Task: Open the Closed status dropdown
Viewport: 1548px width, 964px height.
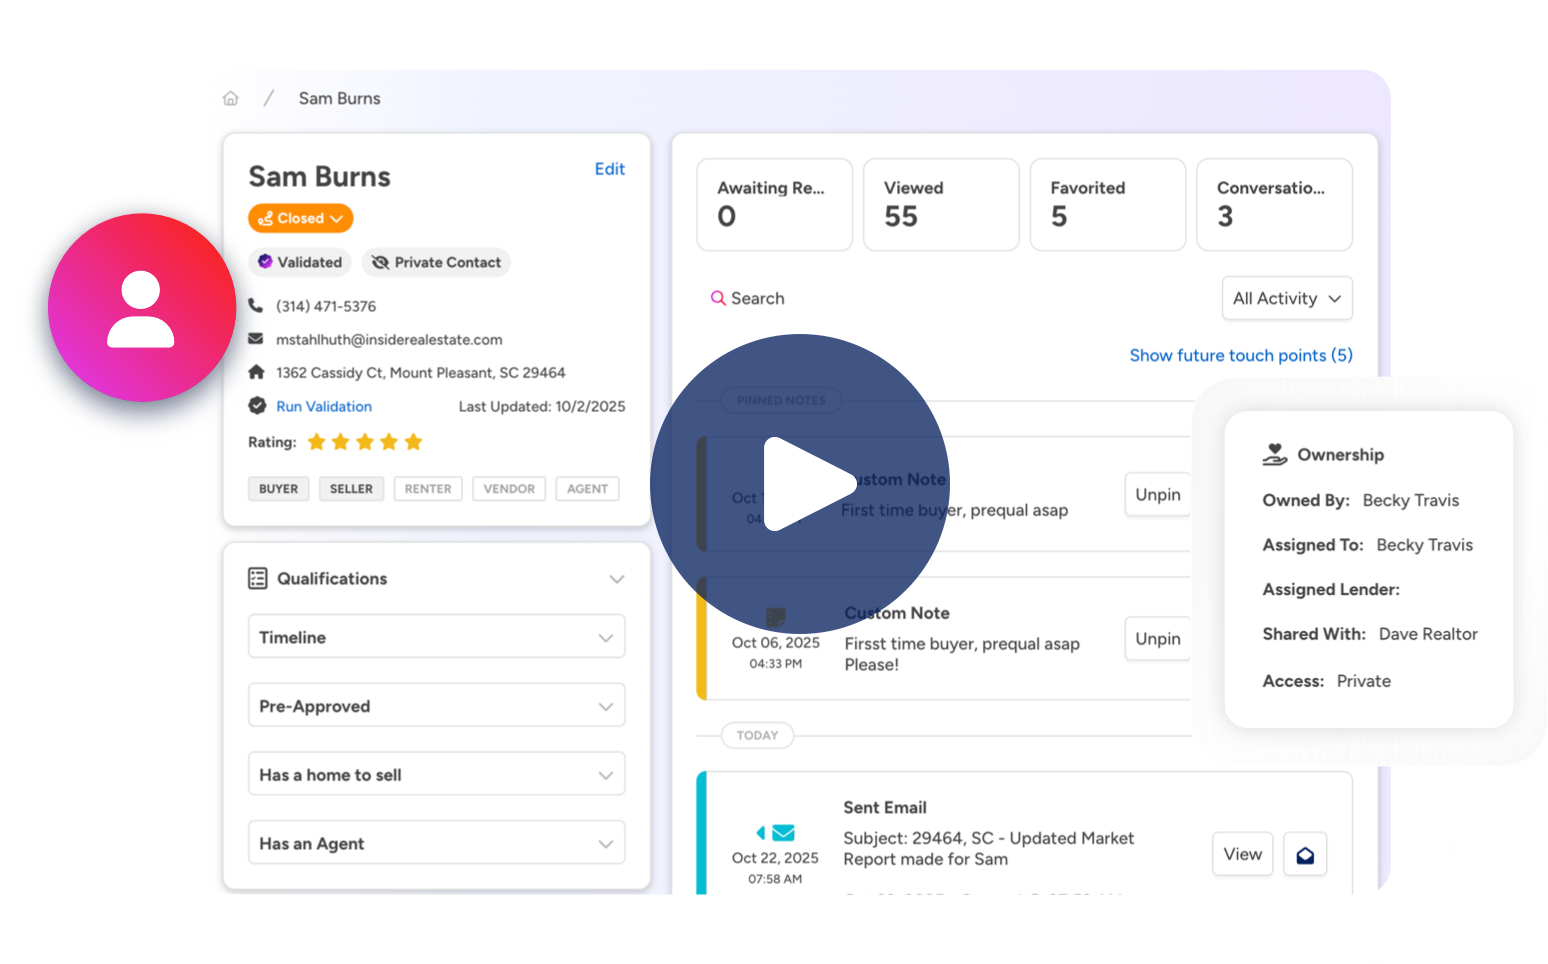Action: coord(300,218)
